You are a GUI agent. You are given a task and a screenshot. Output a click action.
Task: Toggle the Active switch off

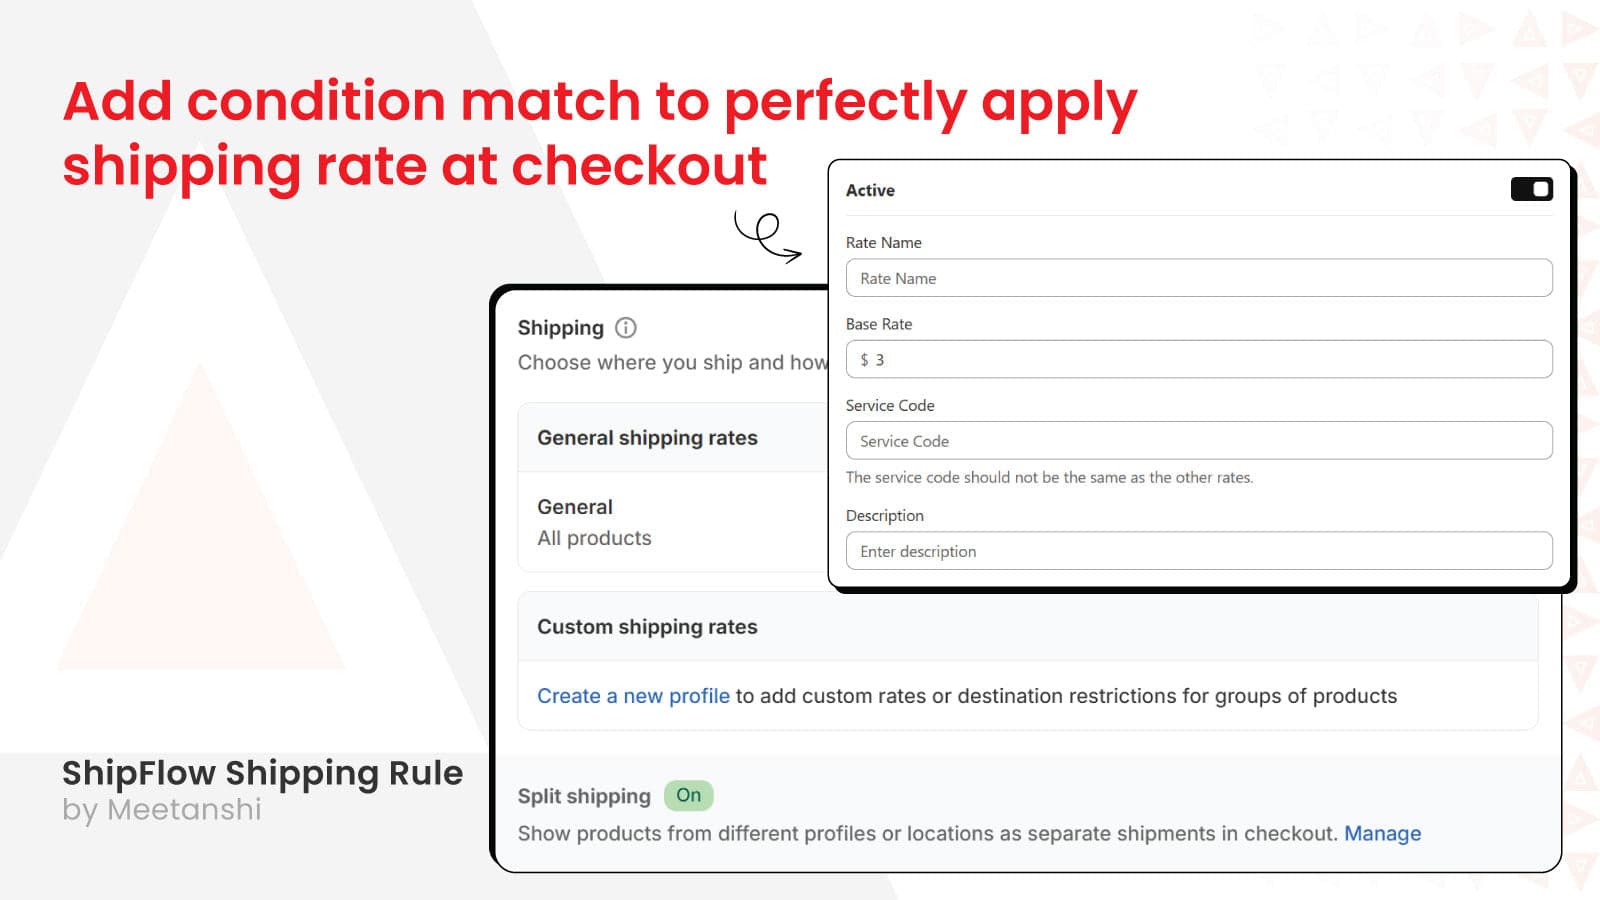point(1531,189)
